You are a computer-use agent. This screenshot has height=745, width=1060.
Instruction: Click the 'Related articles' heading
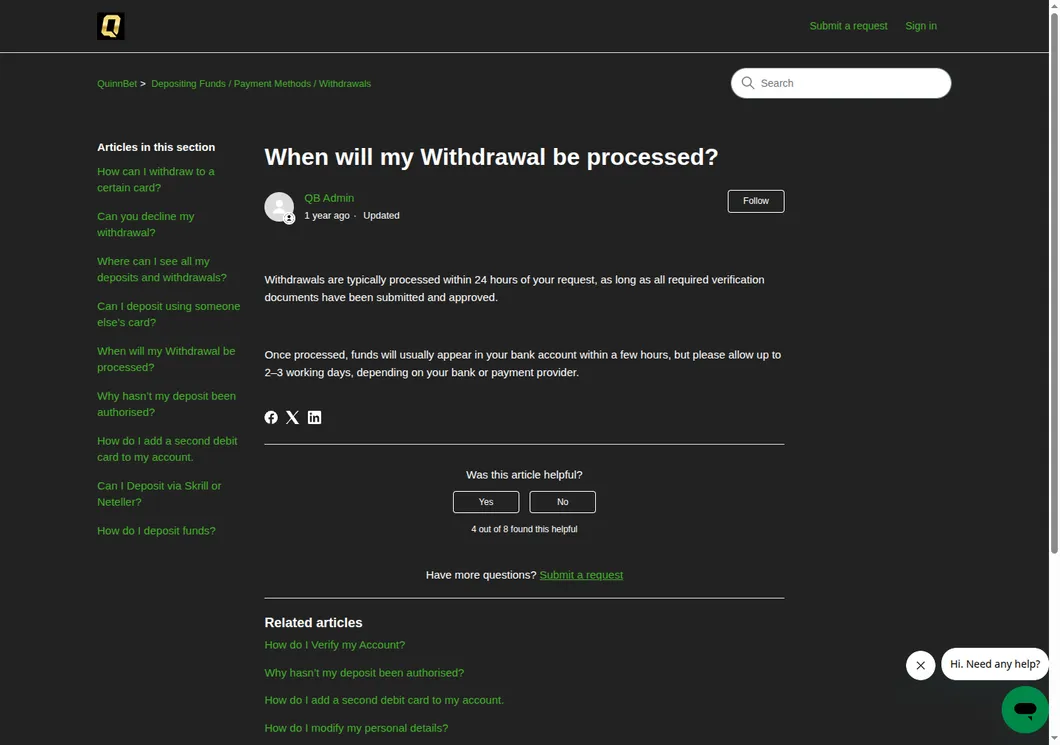tap(313, 623)
